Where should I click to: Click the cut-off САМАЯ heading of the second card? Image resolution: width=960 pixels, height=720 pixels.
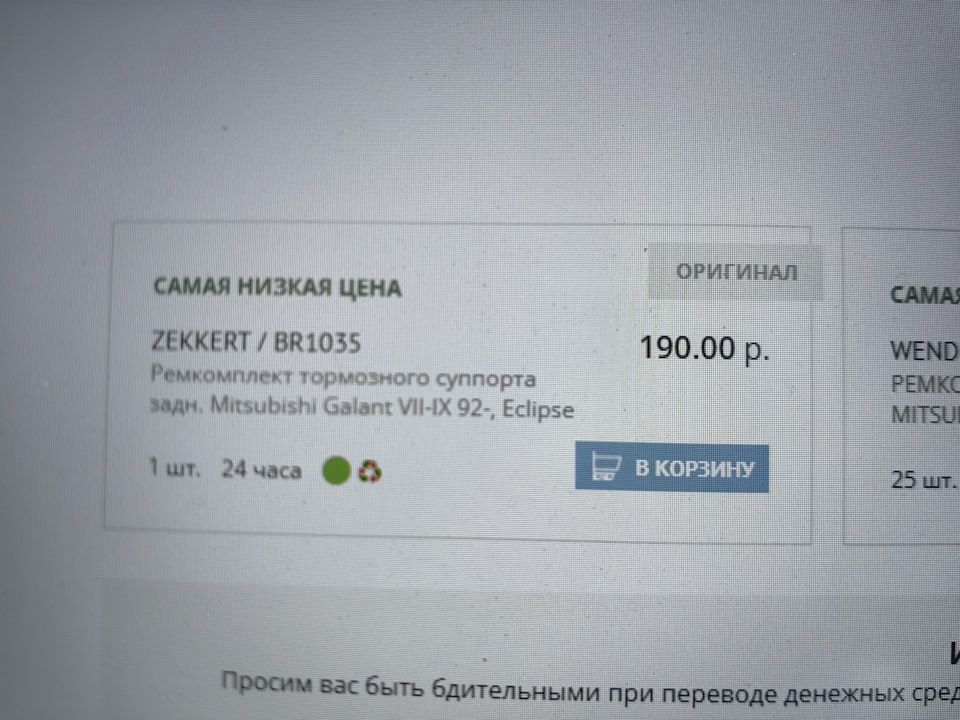coord(924,295)
